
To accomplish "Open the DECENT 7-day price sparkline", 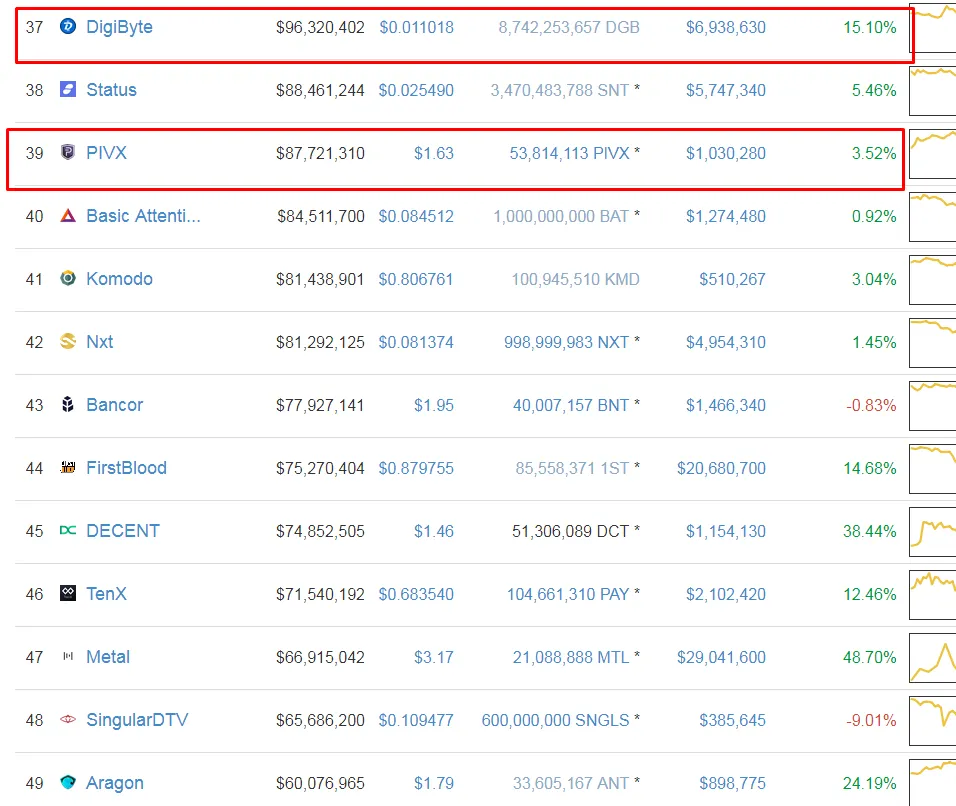I will [933, 531].
